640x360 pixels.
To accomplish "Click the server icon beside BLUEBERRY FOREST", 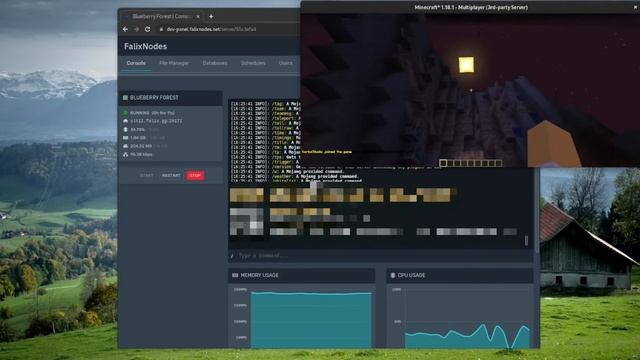I will point(125,98).
